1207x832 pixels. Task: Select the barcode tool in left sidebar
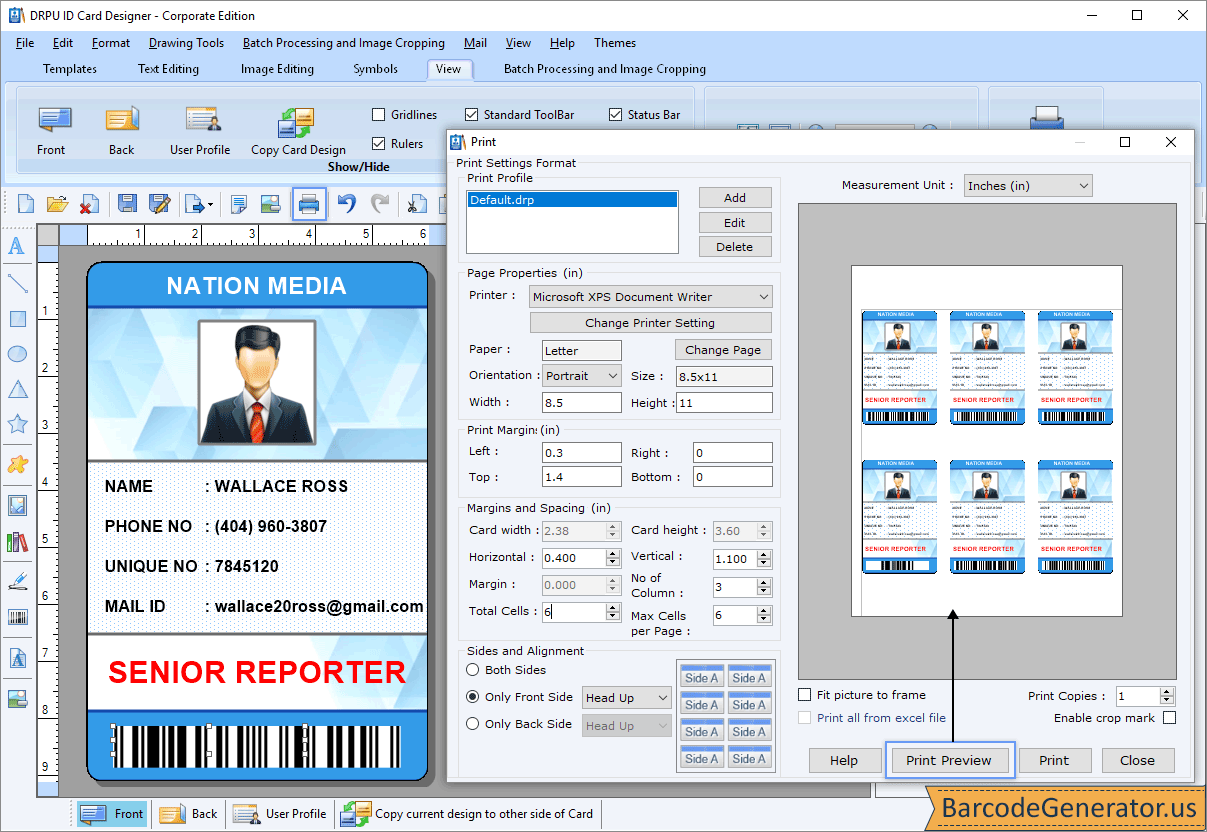tap(17, 617)
